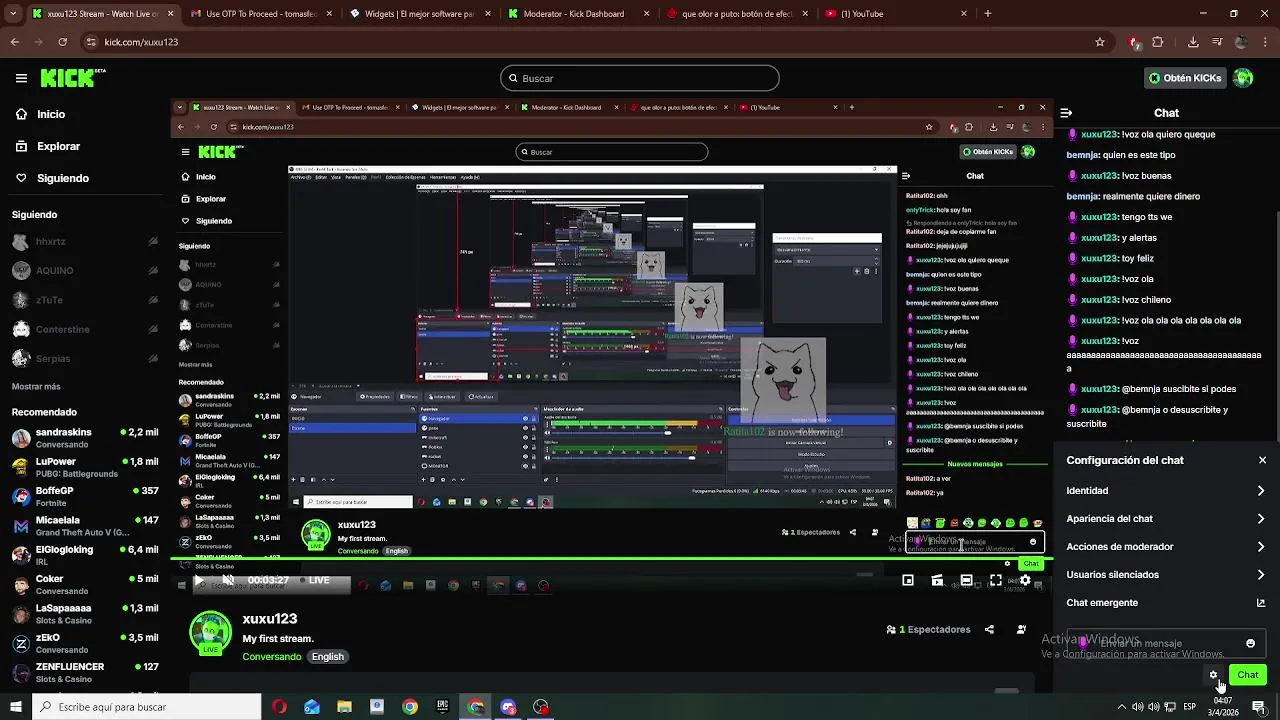Click the chat settings gear icon
Image resolution: width=1280 pixels, height=720 pixels.
[x=1214, y=675]
